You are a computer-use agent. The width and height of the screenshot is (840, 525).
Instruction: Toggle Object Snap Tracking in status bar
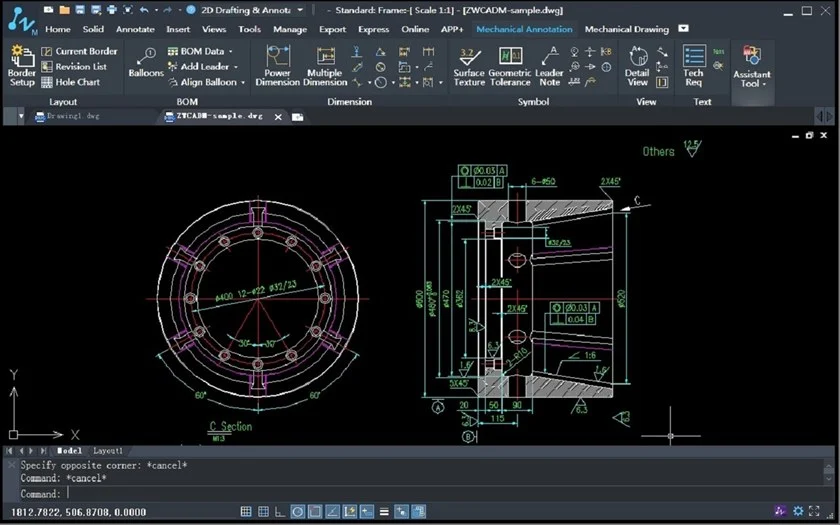[332, 512]
